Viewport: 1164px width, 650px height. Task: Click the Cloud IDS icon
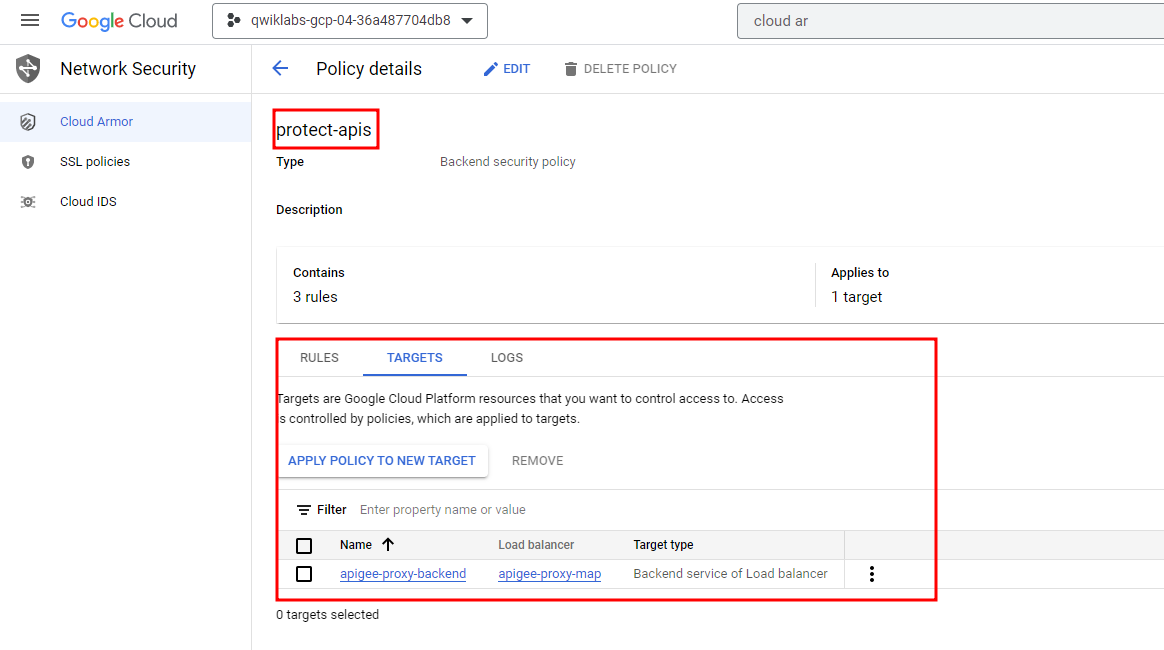tap(27, 202)
